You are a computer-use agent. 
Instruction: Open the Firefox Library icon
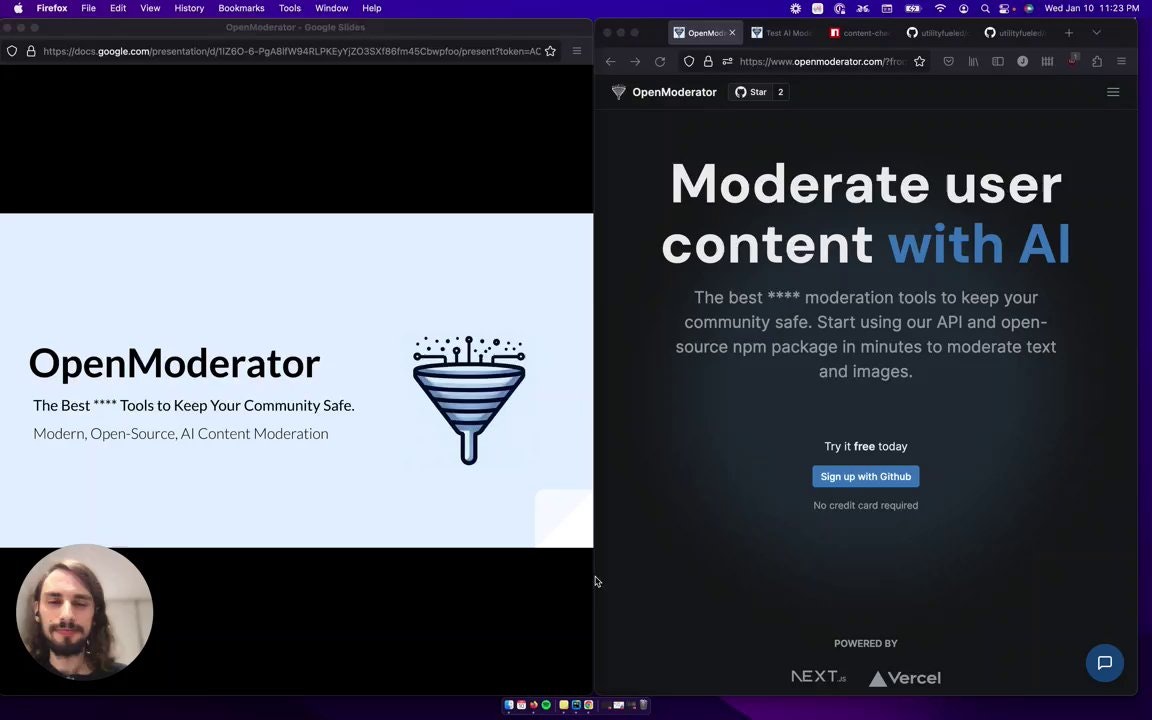point(973,61)
